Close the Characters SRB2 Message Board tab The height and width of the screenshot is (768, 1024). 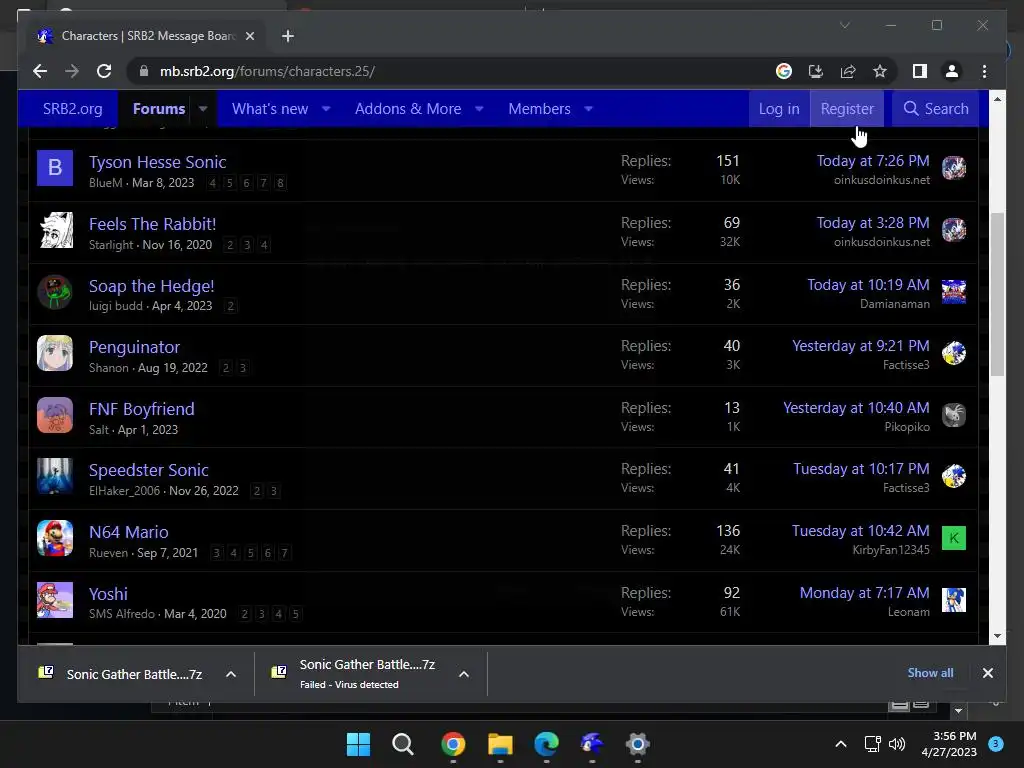[x=249, y=36]
